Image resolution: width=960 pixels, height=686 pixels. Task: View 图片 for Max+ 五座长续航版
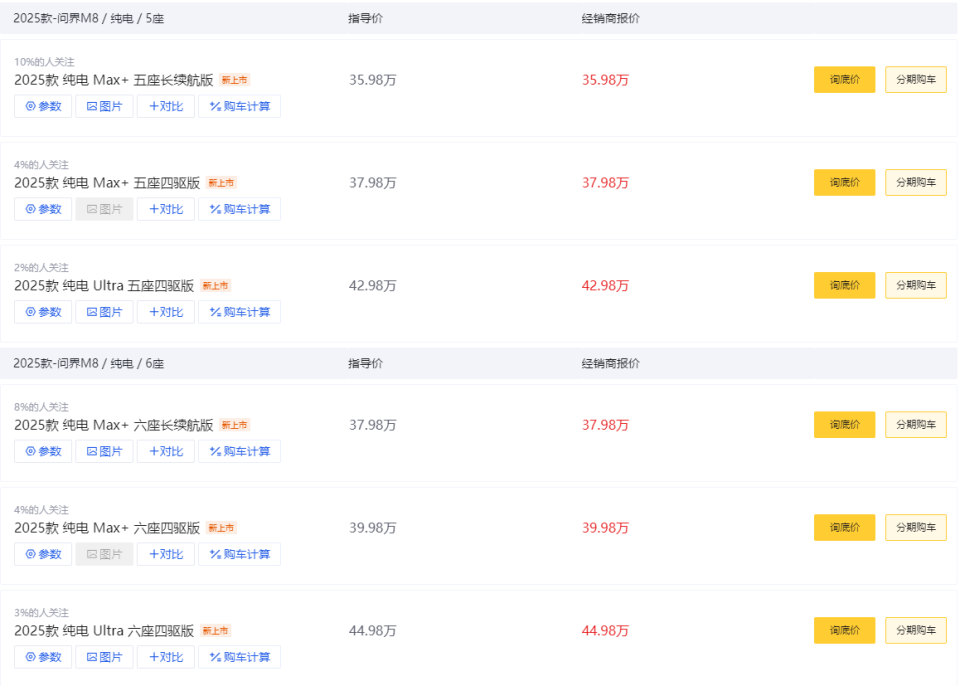click(x=104, y=106)
